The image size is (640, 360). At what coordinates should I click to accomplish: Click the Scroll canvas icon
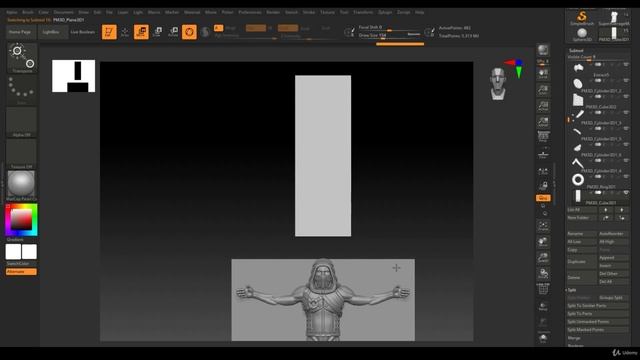pos(543,74)
